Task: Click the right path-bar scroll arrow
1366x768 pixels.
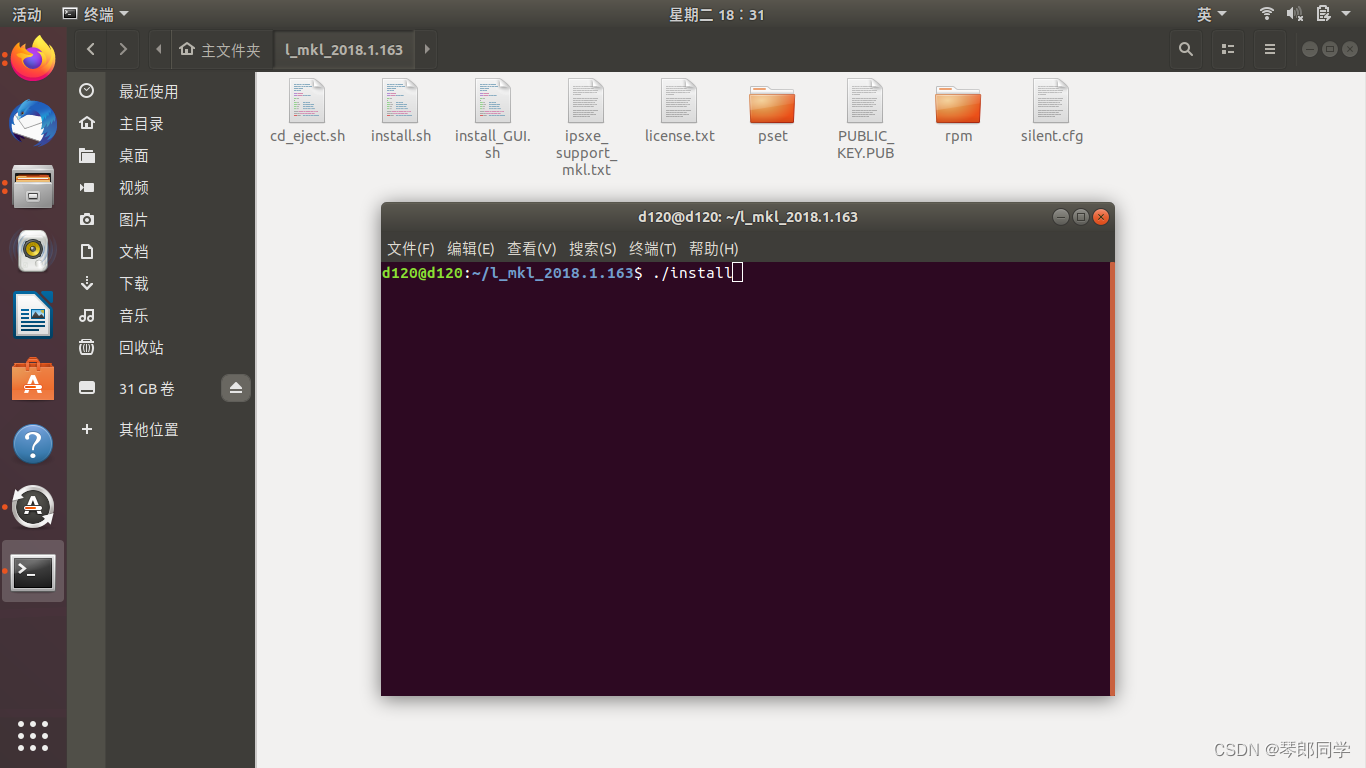Action: [427, 49]
